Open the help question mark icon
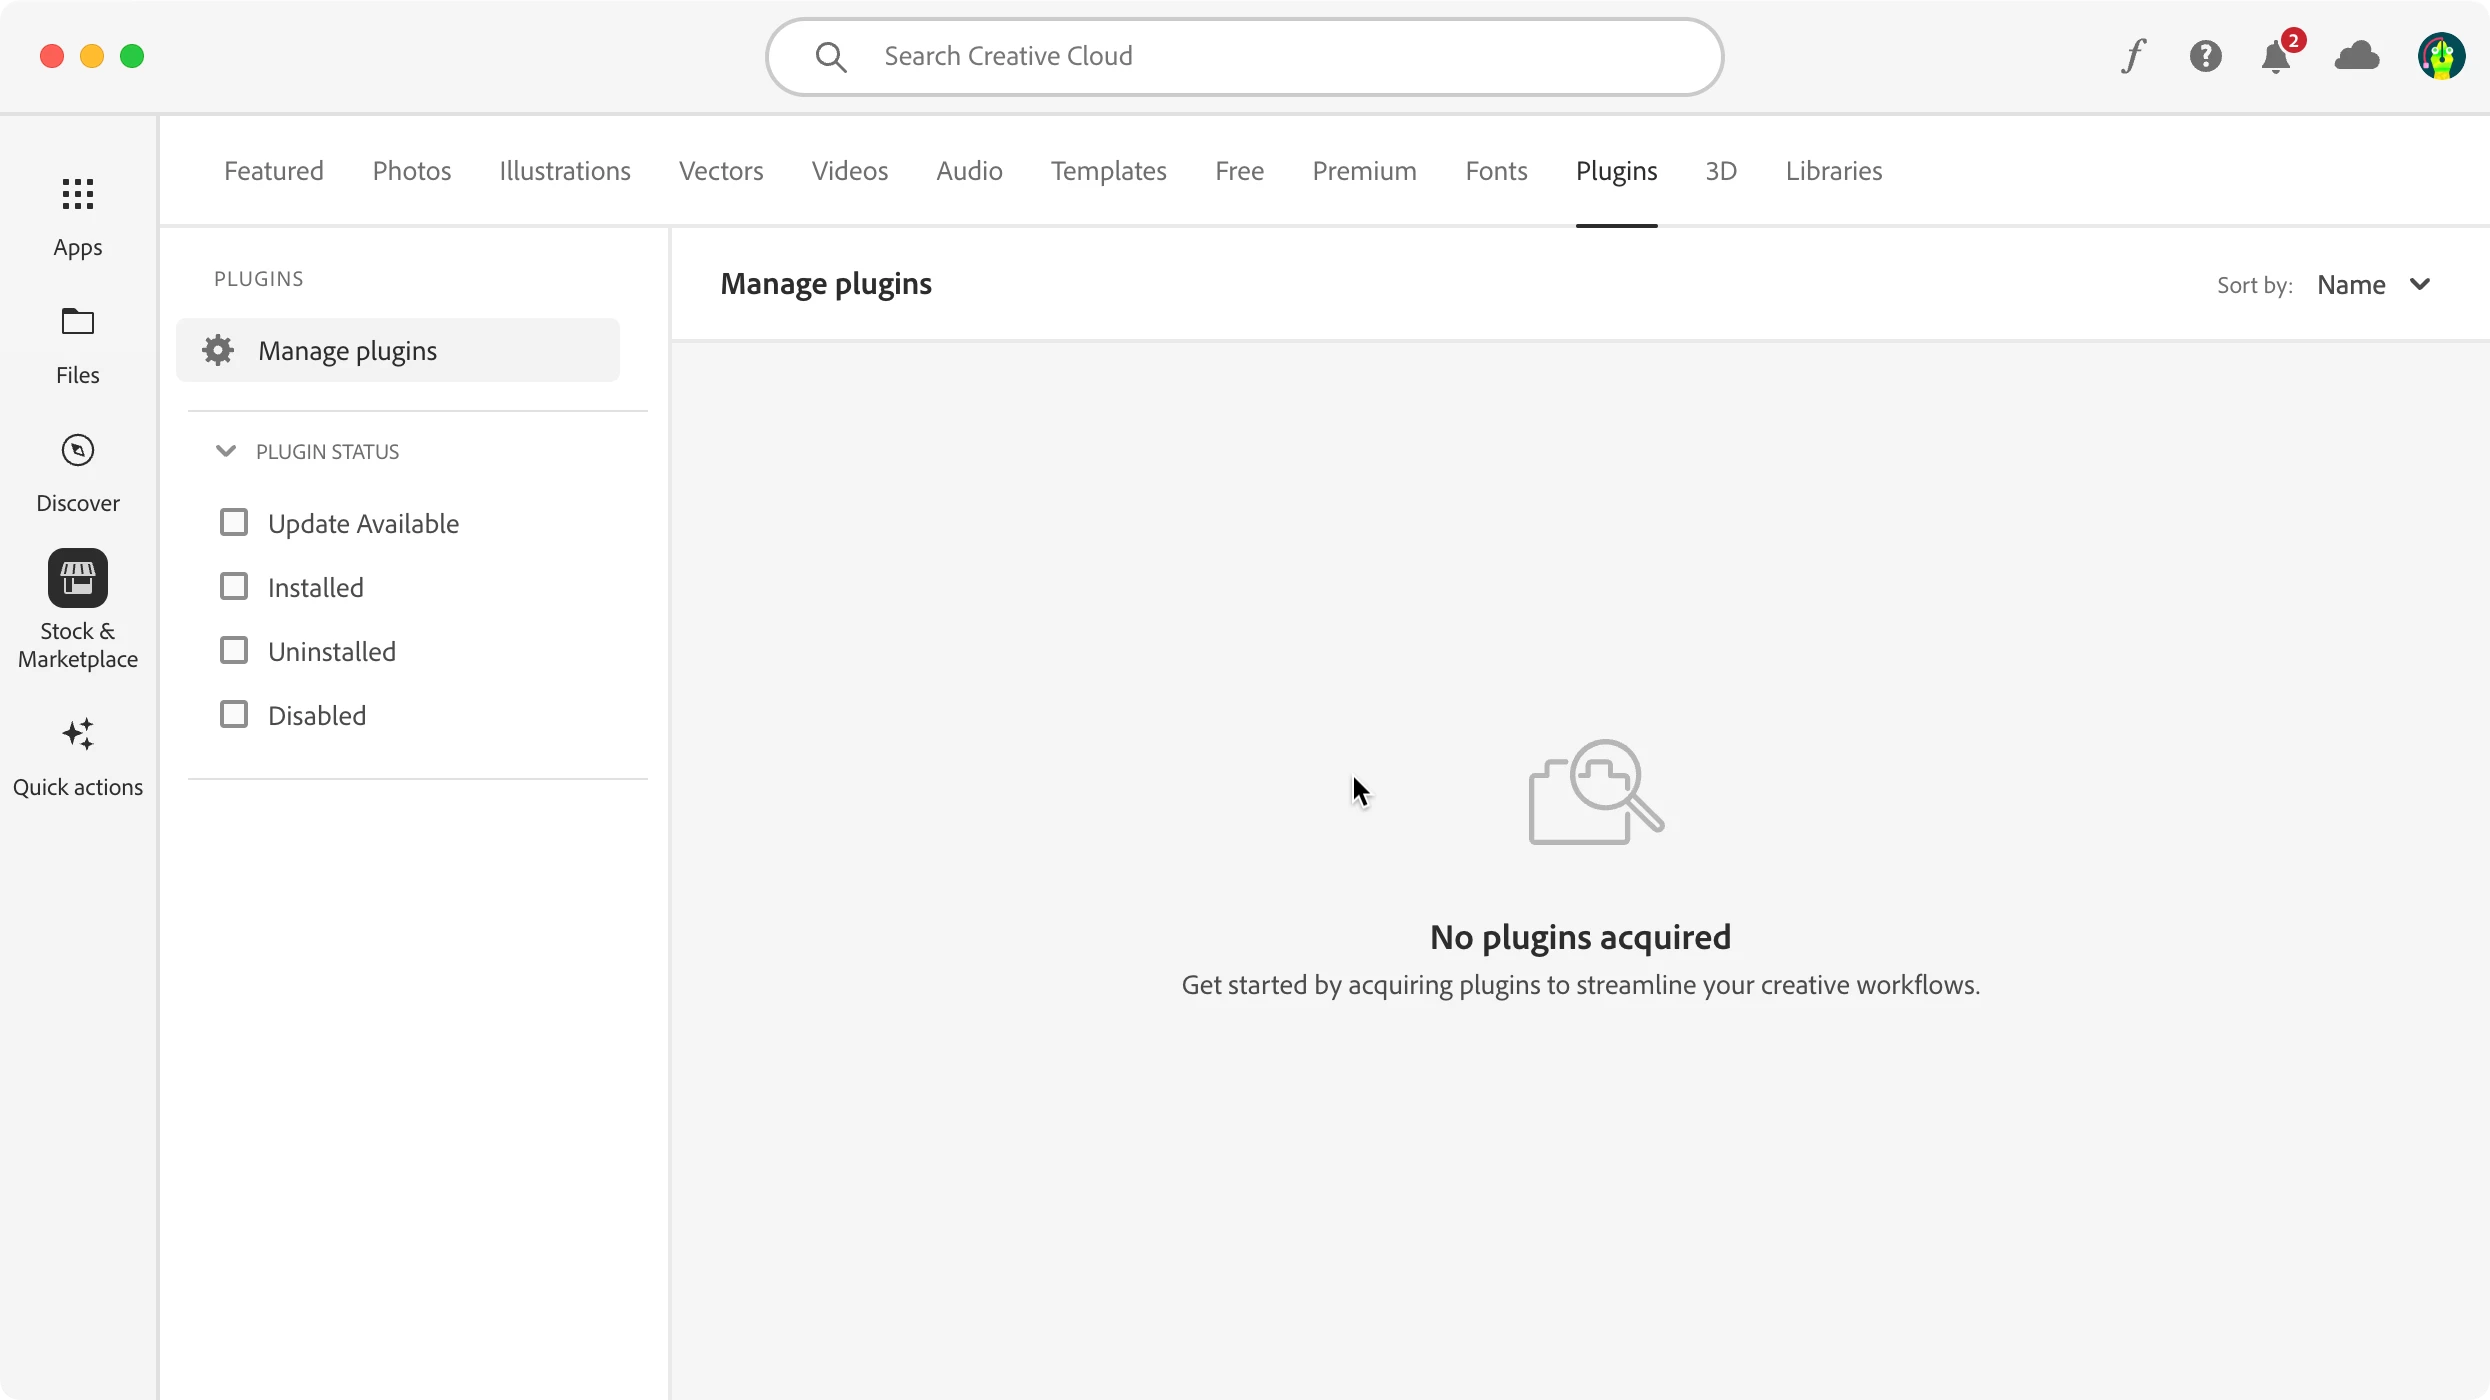This screenshot has height=1400, width=2490. coord(2205,56)
